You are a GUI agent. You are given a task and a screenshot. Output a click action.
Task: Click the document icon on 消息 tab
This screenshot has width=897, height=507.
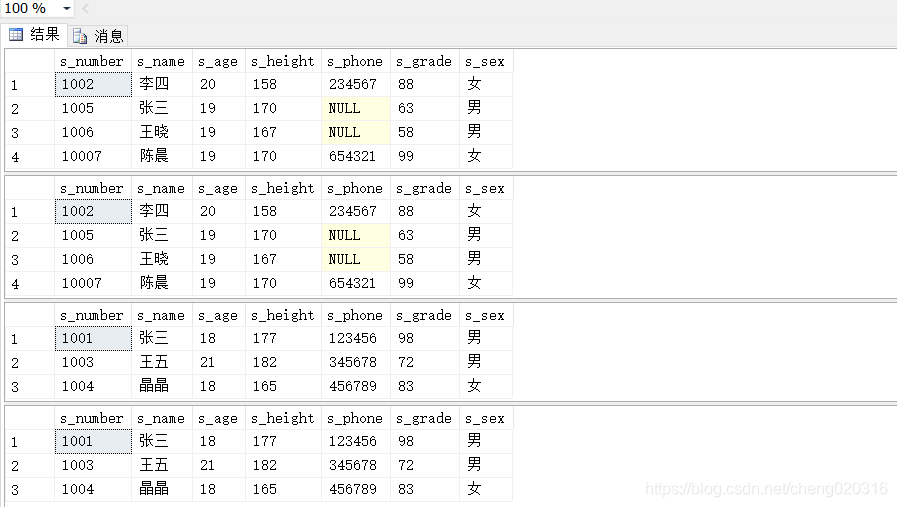[x=80, y=36]
